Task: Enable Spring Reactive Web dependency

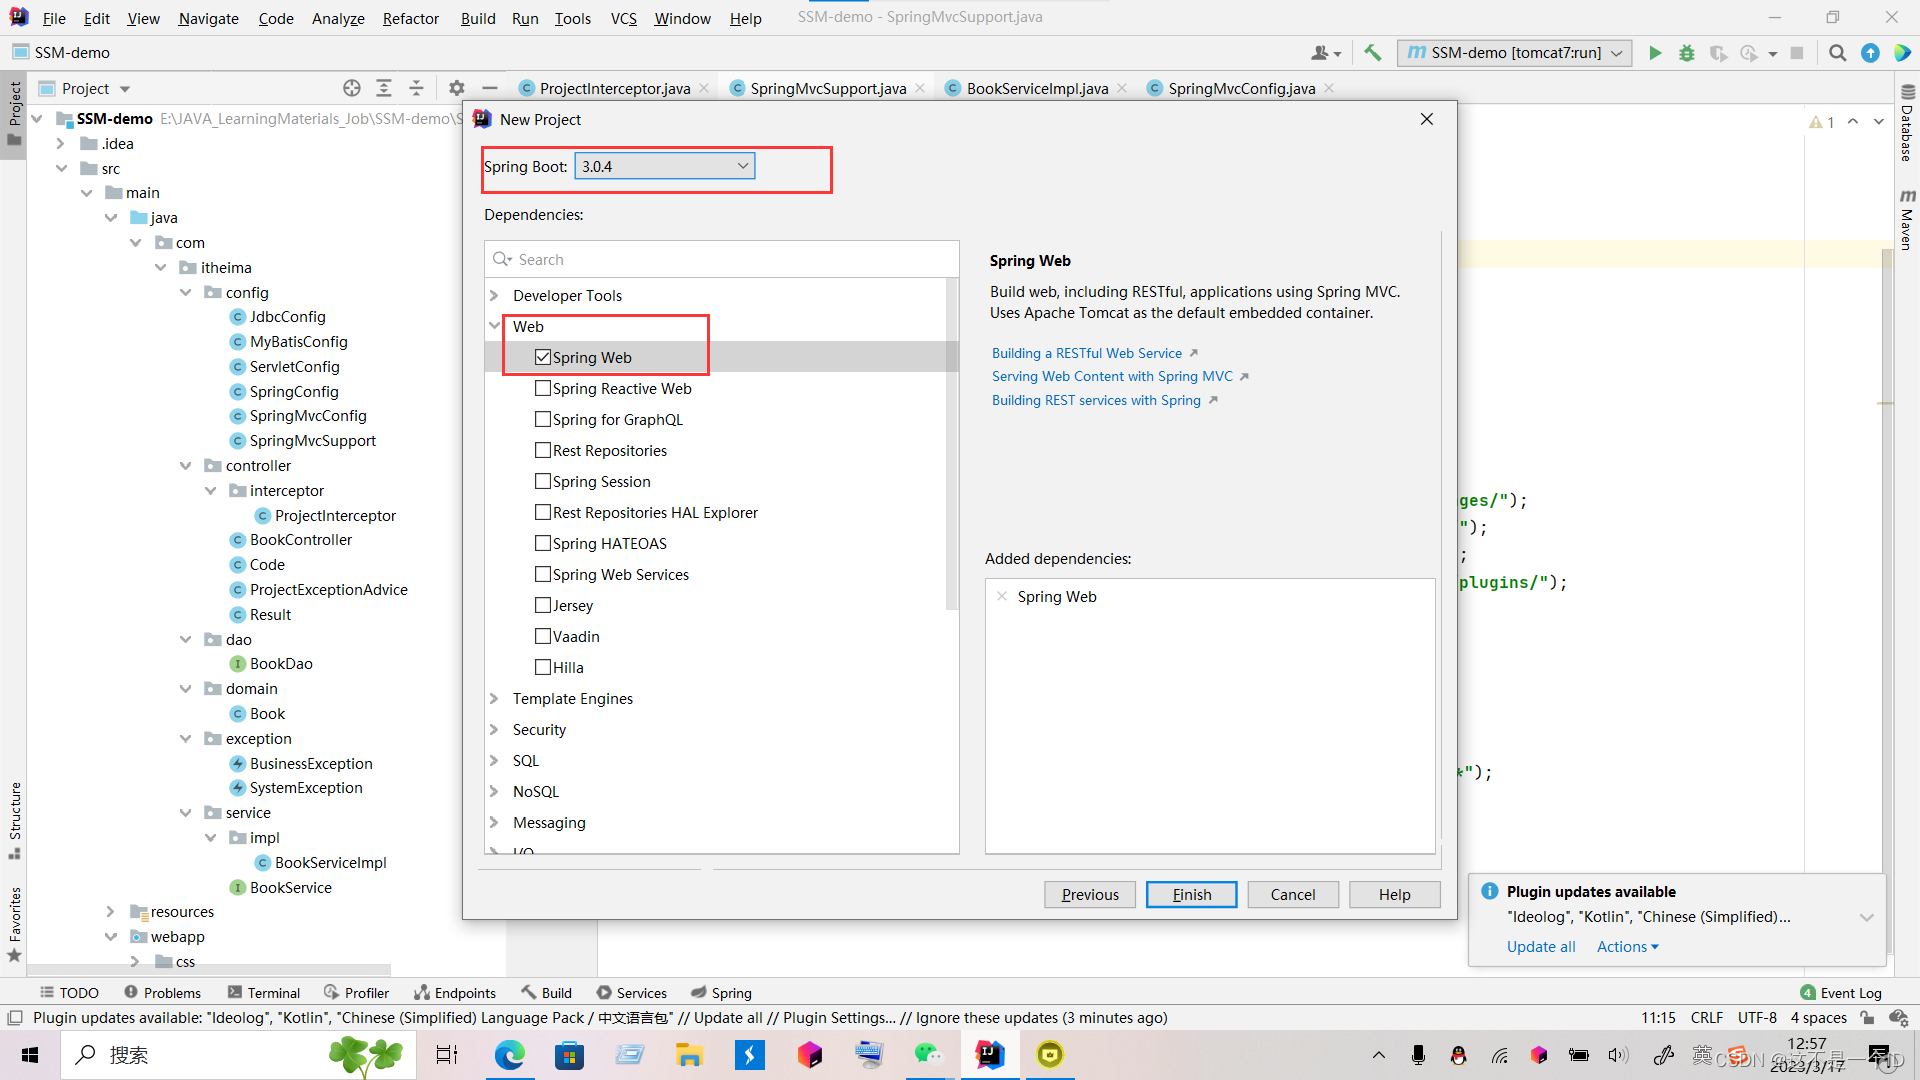Action: coord(543,388)
